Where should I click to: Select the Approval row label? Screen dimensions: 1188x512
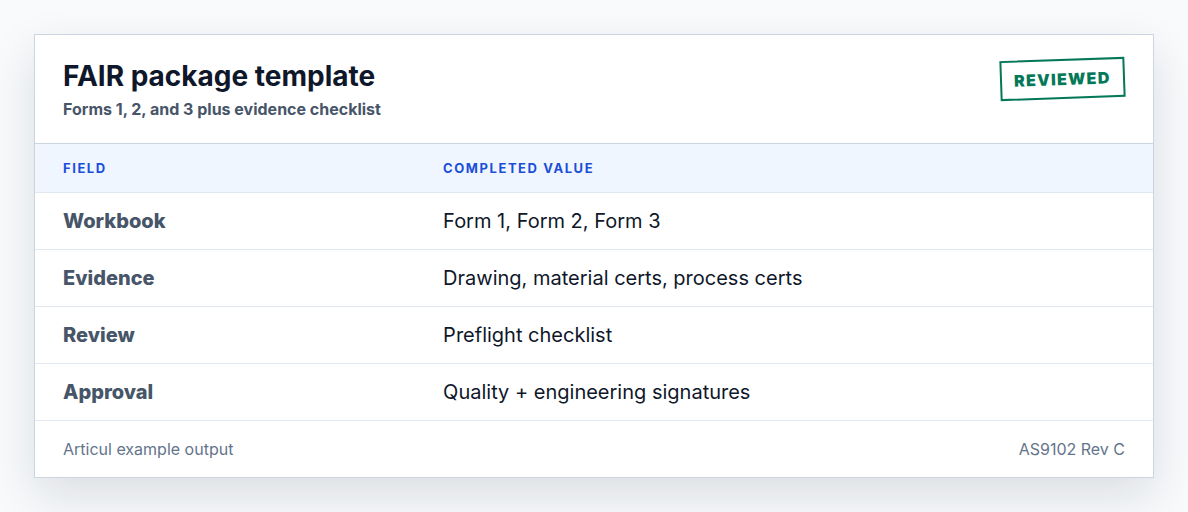pos(108,392)
